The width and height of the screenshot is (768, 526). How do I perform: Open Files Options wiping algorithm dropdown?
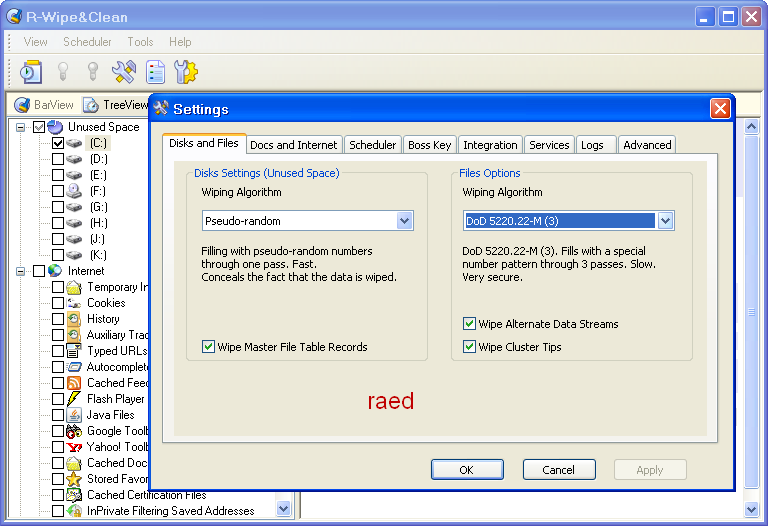coord(665,221)
